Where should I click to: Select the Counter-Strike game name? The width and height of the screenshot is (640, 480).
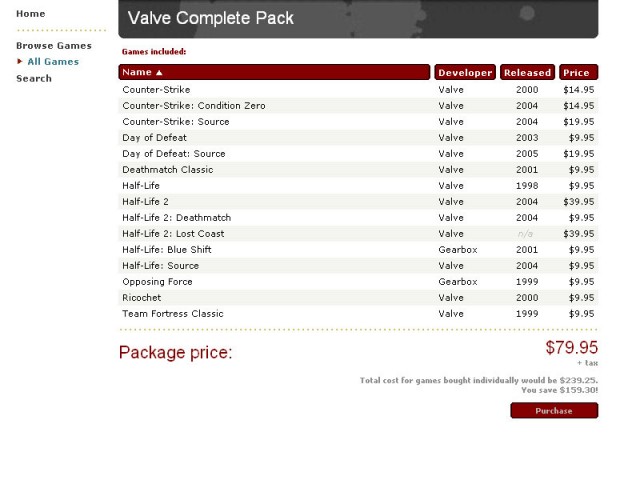click(156, 90)
